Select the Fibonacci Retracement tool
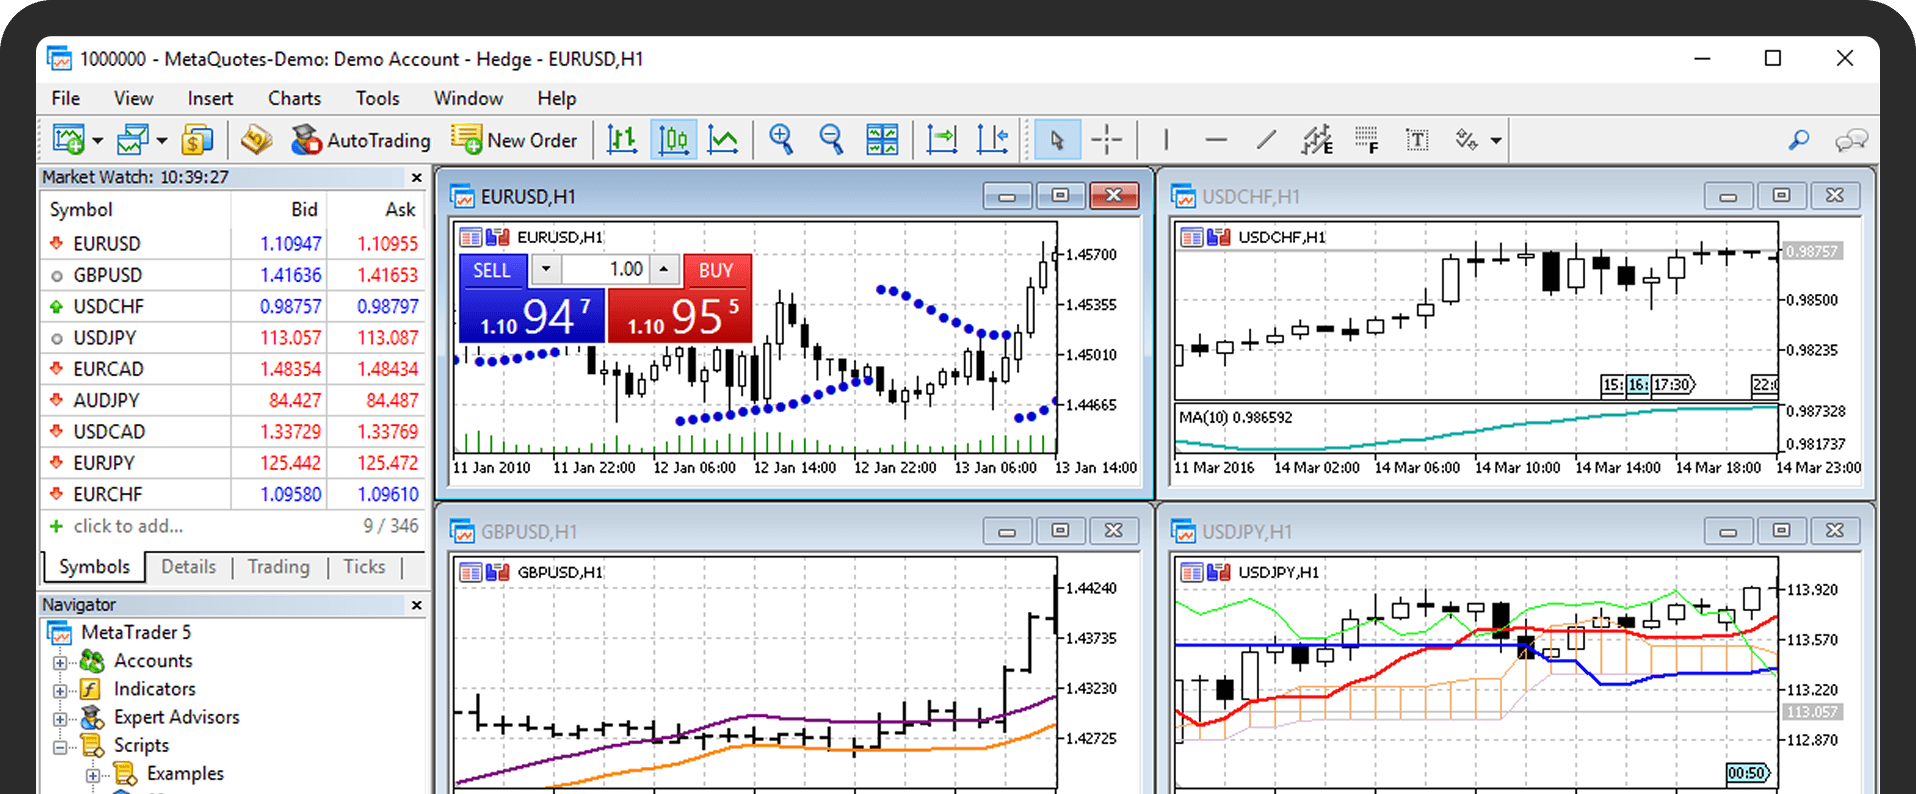 pos(1367,140)
